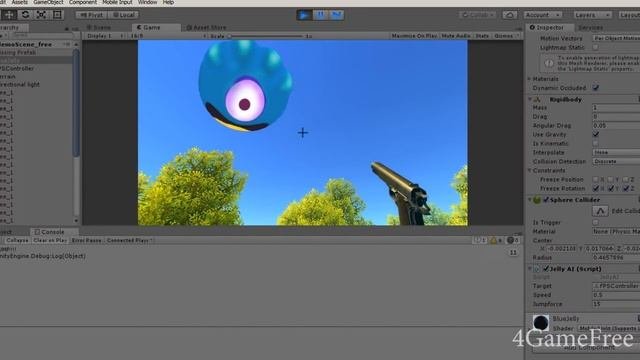The height and width of the screenshot is (360, 640).
Task: Click the Rigidbody component icon
Action: 538,100
